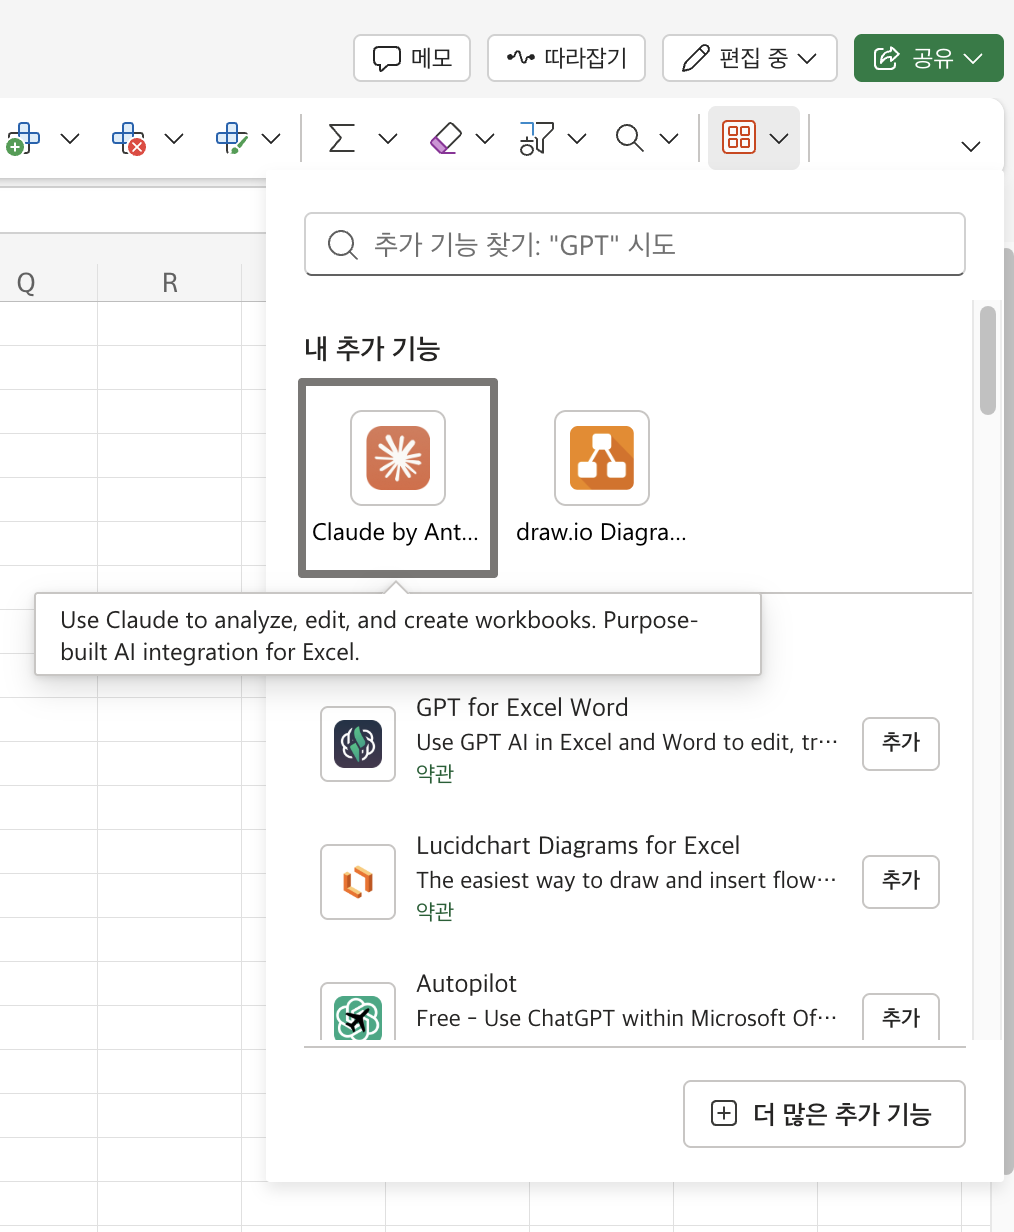Click the Sort and Filter icon

[x=536, y=138]
